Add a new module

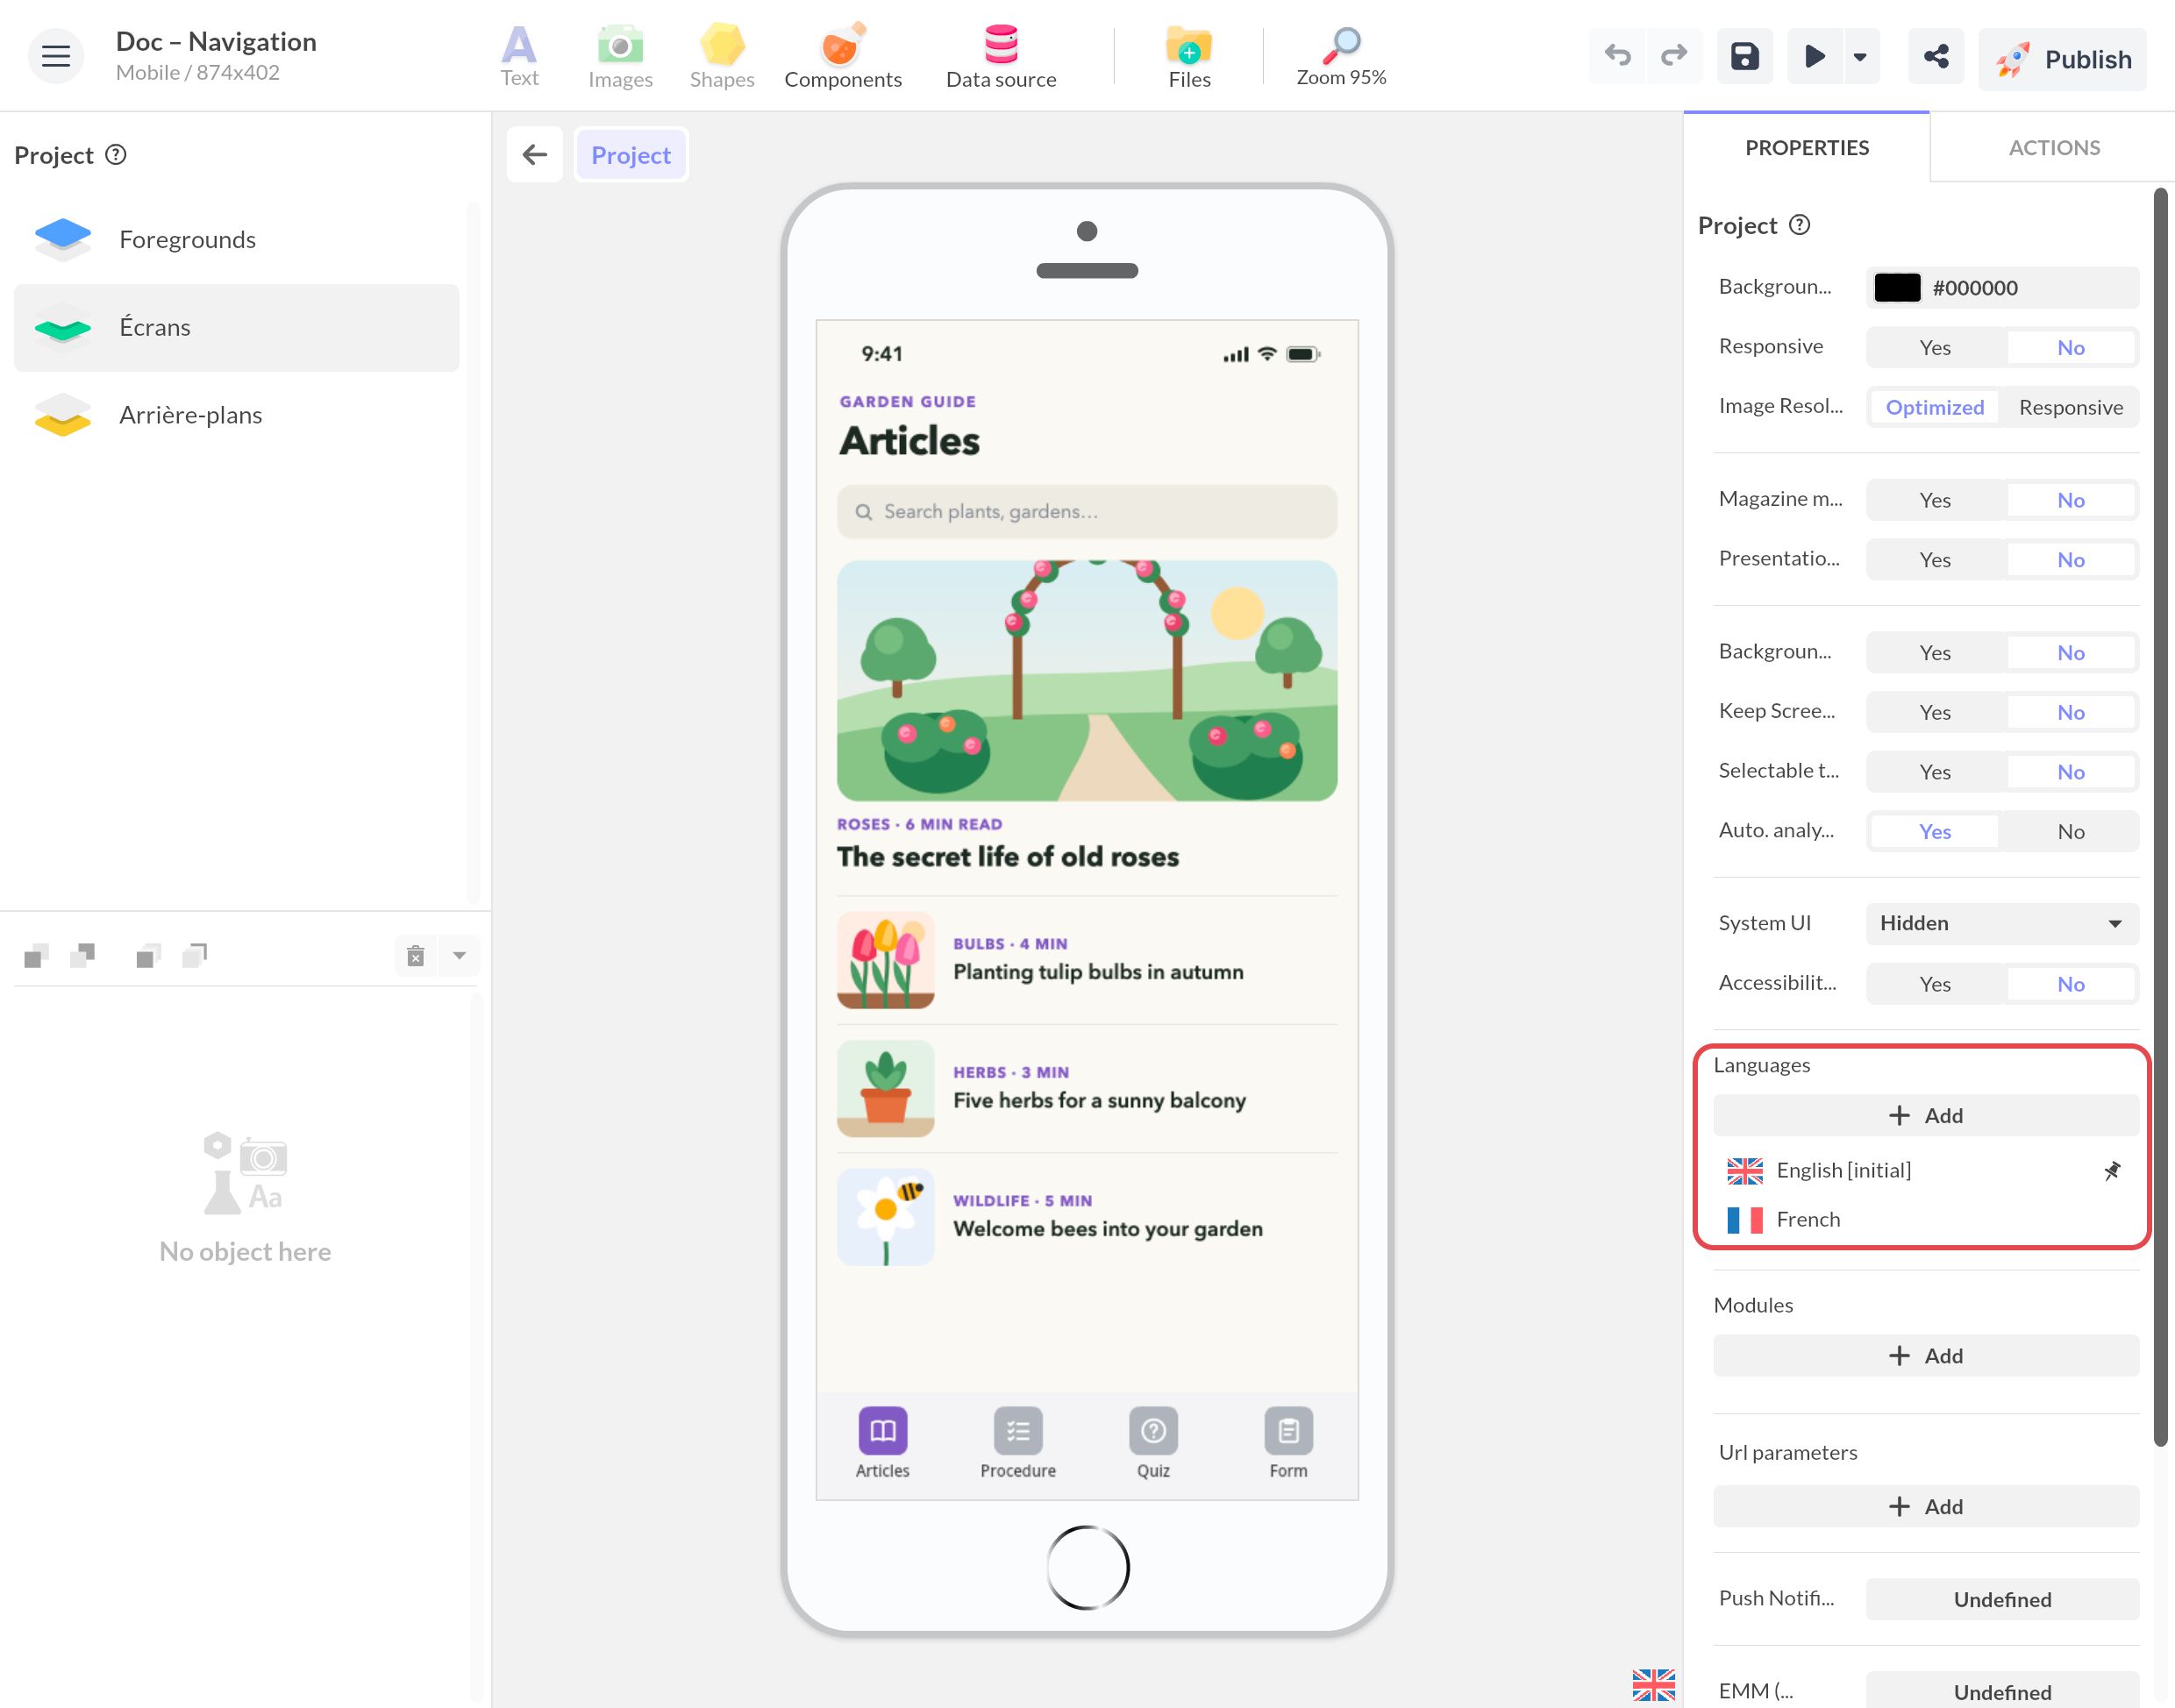[1926, 1356]
